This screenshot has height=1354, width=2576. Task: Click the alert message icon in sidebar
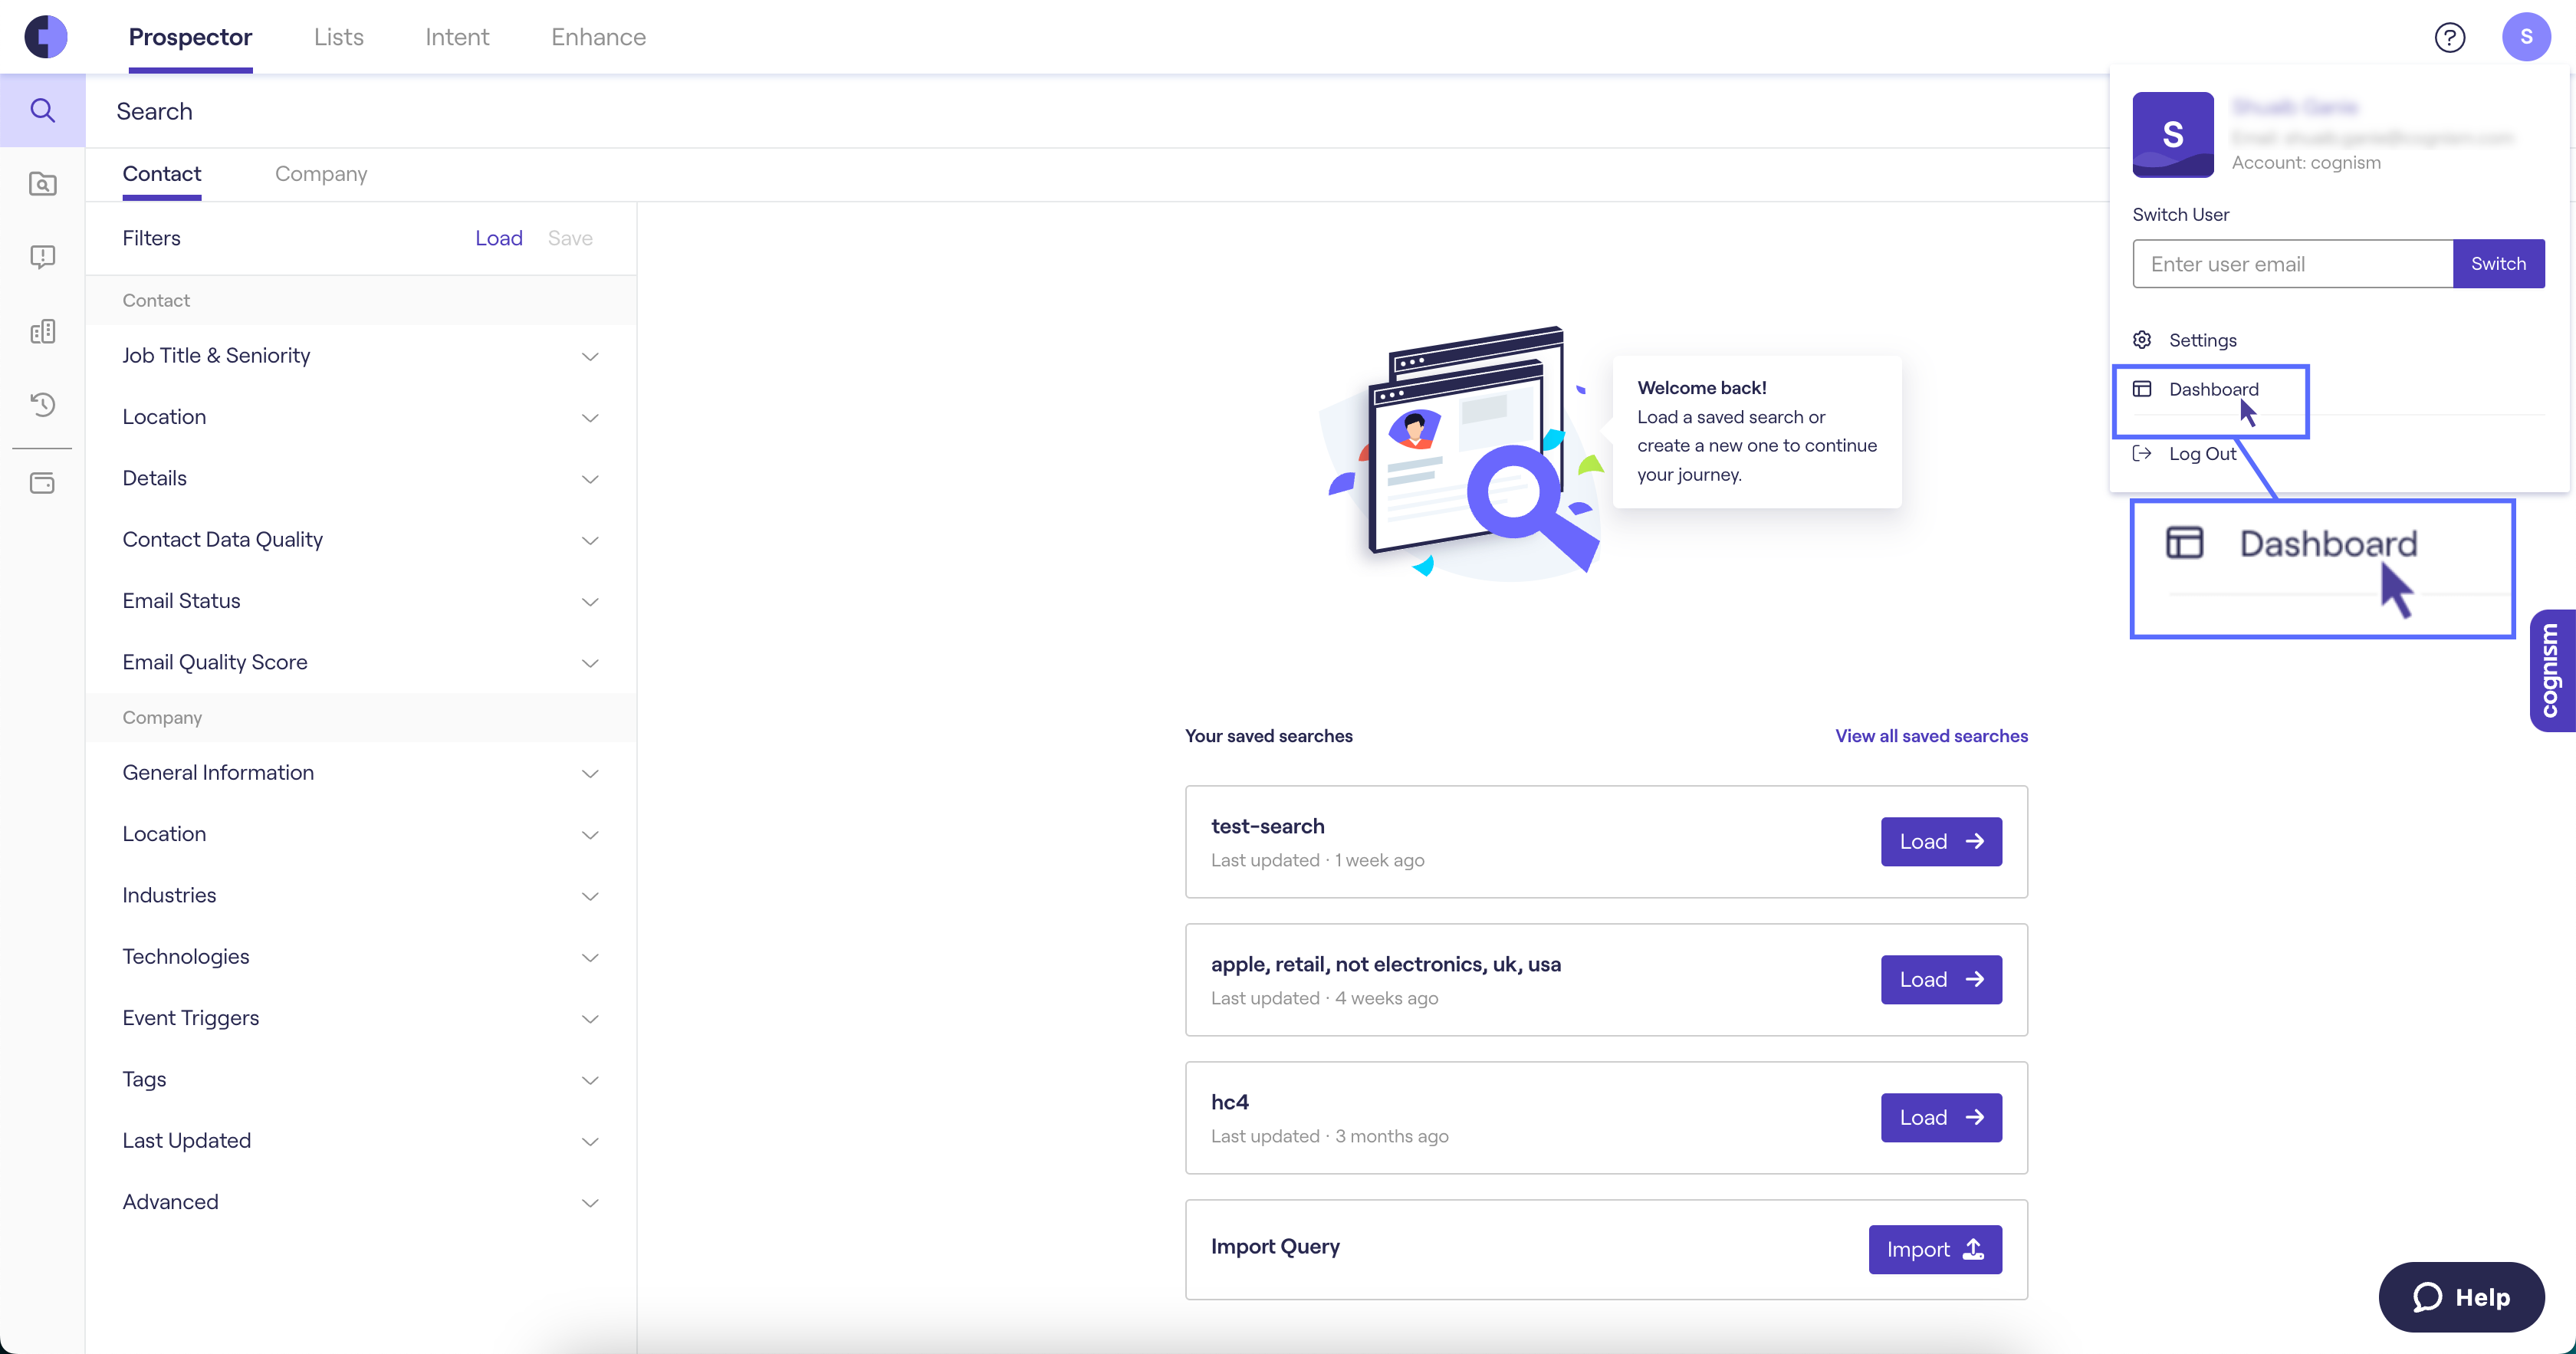click(x=42, y=257)
